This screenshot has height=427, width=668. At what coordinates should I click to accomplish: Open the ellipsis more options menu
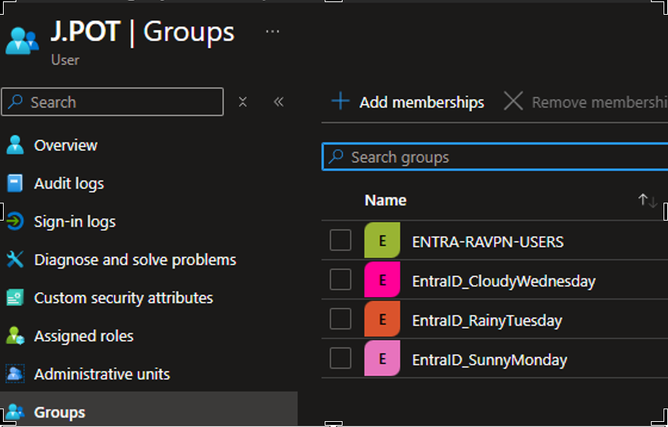(273, 32)
